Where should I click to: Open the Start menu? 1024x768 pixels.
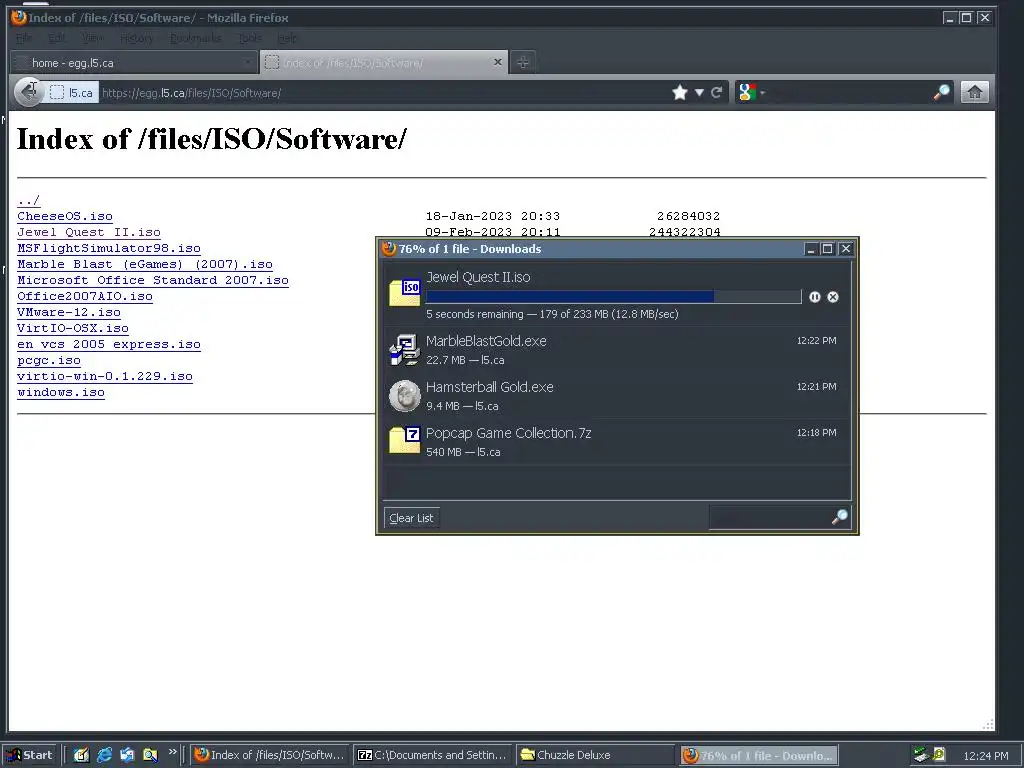(x=31, y=755)
